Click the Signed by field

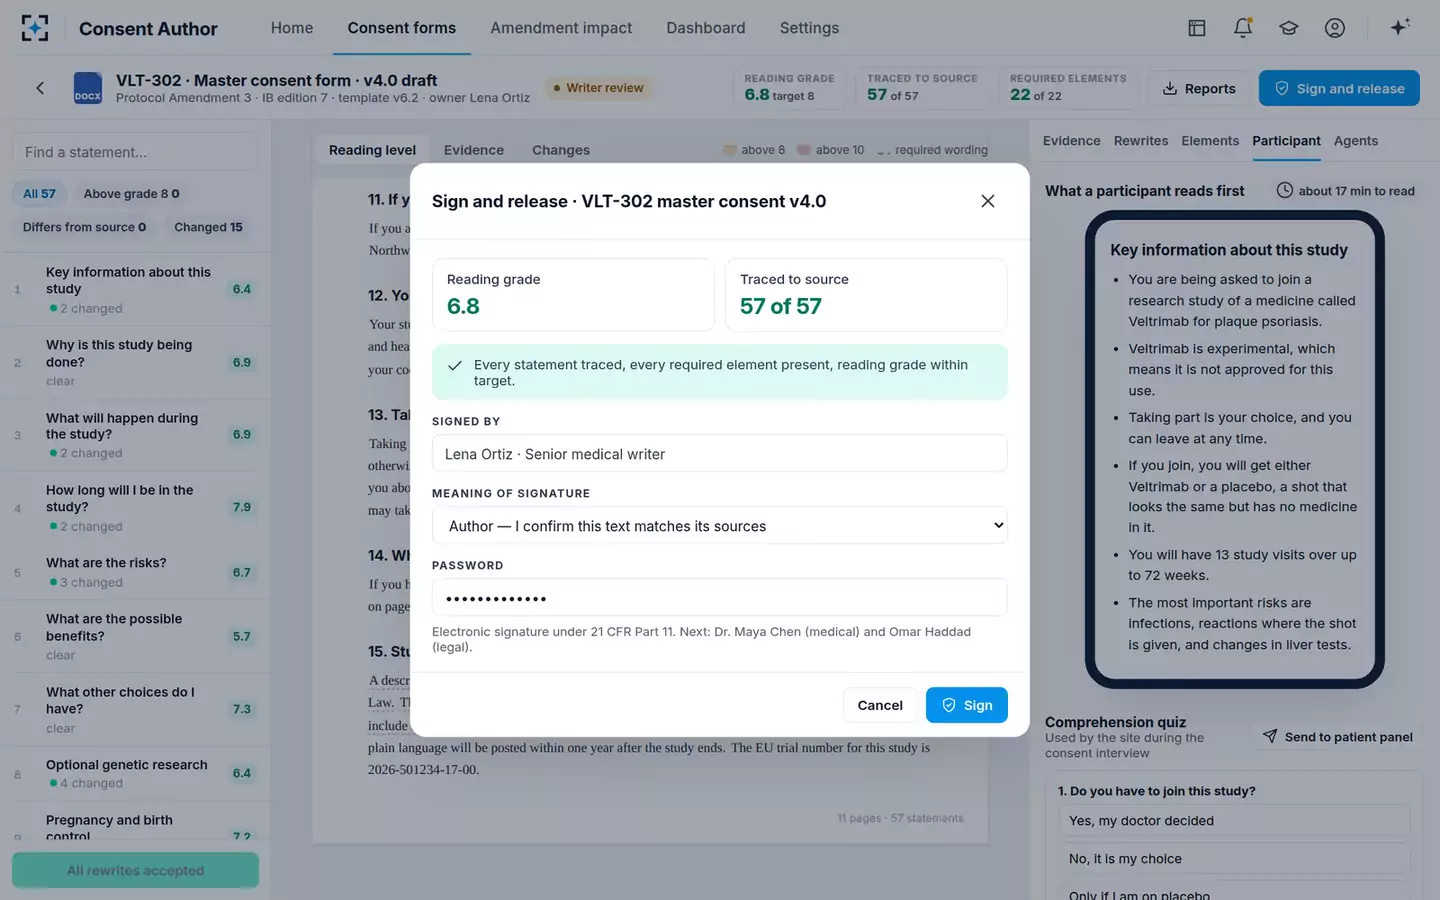click(x=719, y=454)
